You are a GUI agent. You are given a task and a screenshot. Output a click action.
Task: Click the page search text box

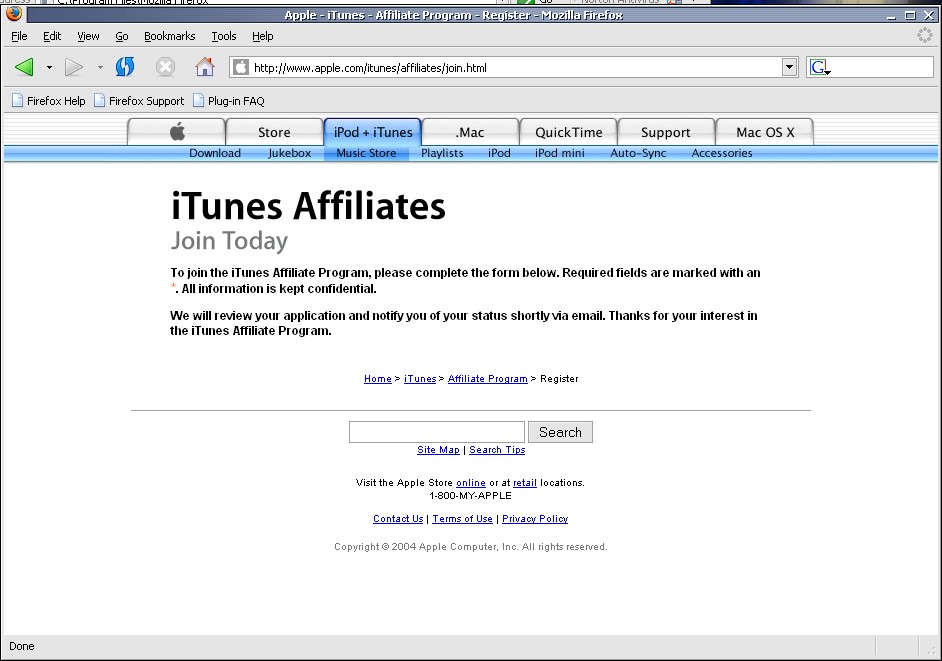pos(437,432)
